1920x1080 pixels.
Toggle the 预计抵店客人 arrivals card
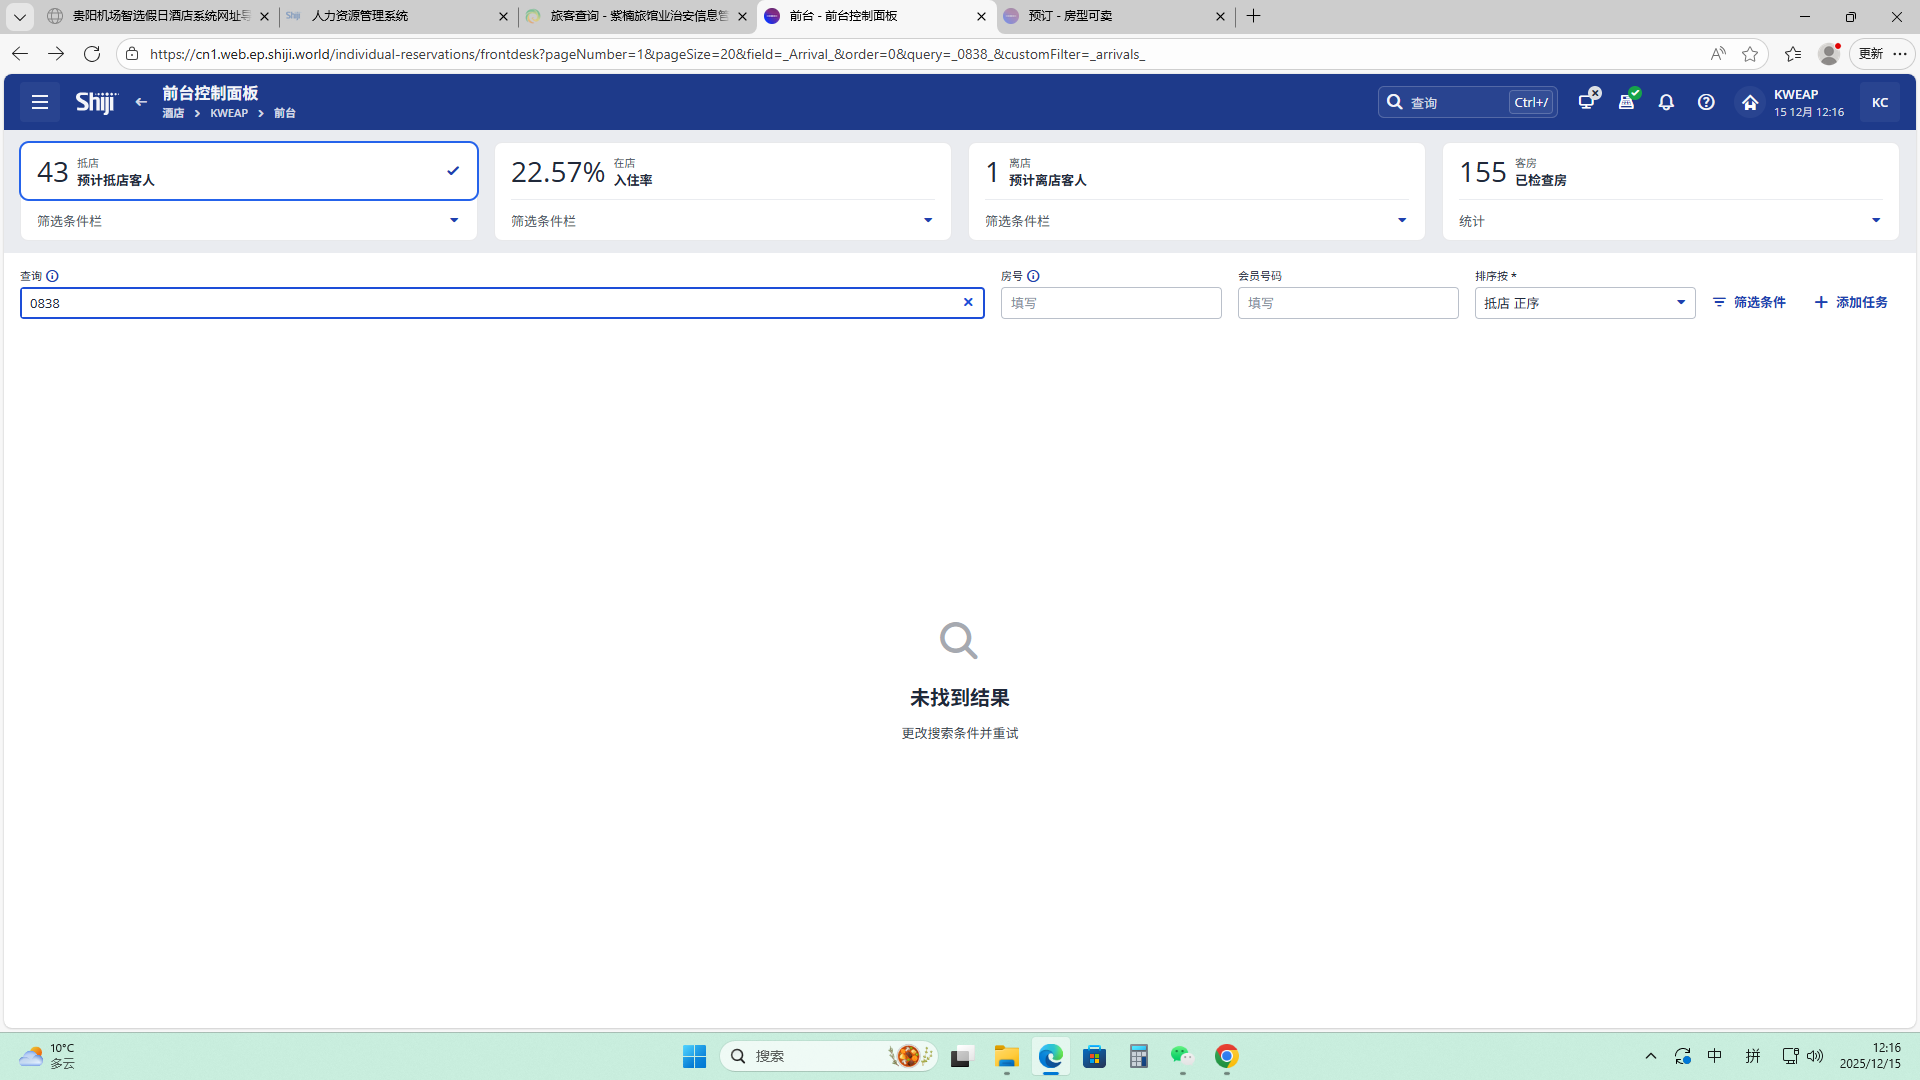pos(248,172)
